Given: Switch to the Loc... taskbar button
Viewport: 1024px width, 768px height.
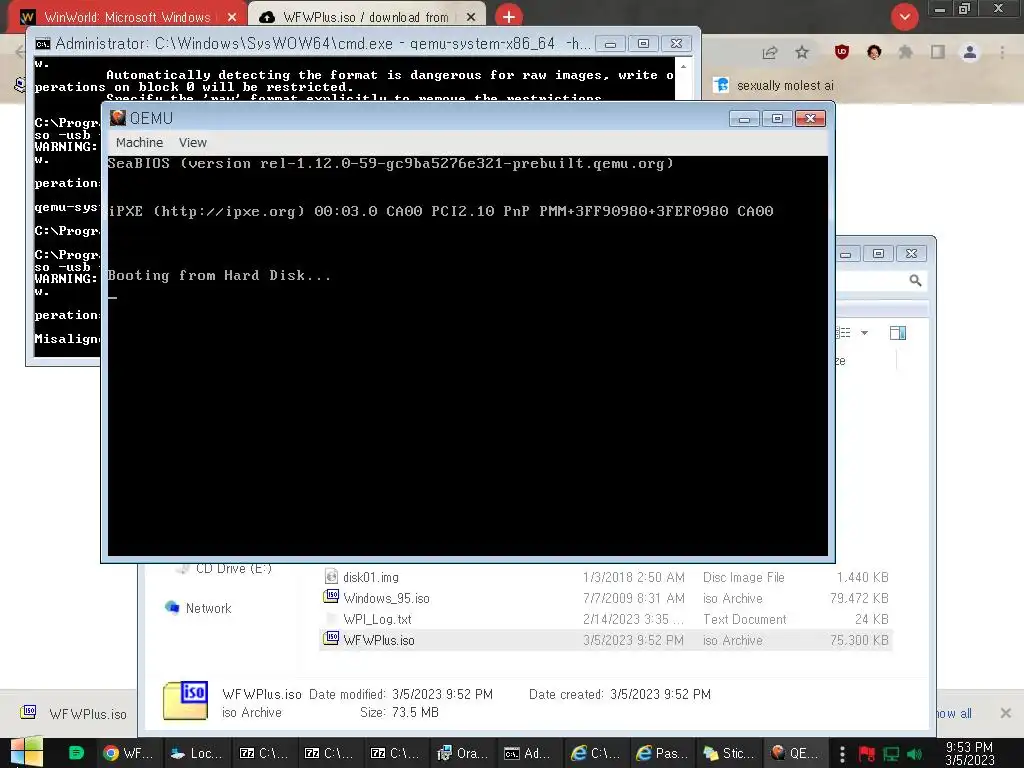Looking at the screenshot, I should coord(195,753).
